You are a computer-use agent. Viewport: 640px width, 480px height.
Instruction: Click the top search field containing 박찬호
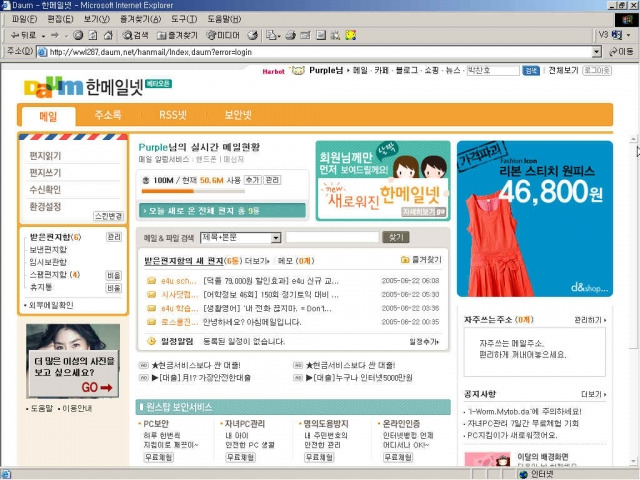coord(493,71)
